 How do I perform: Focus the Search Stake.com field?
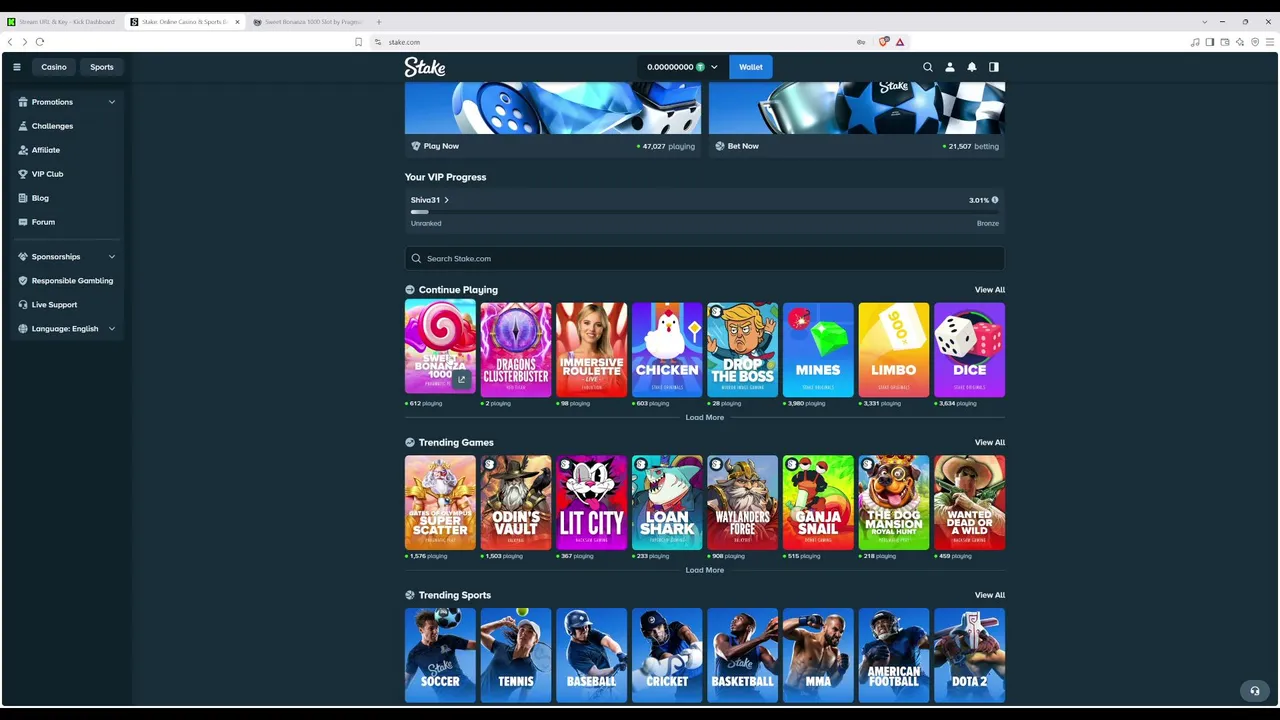(x=705, y=259)
